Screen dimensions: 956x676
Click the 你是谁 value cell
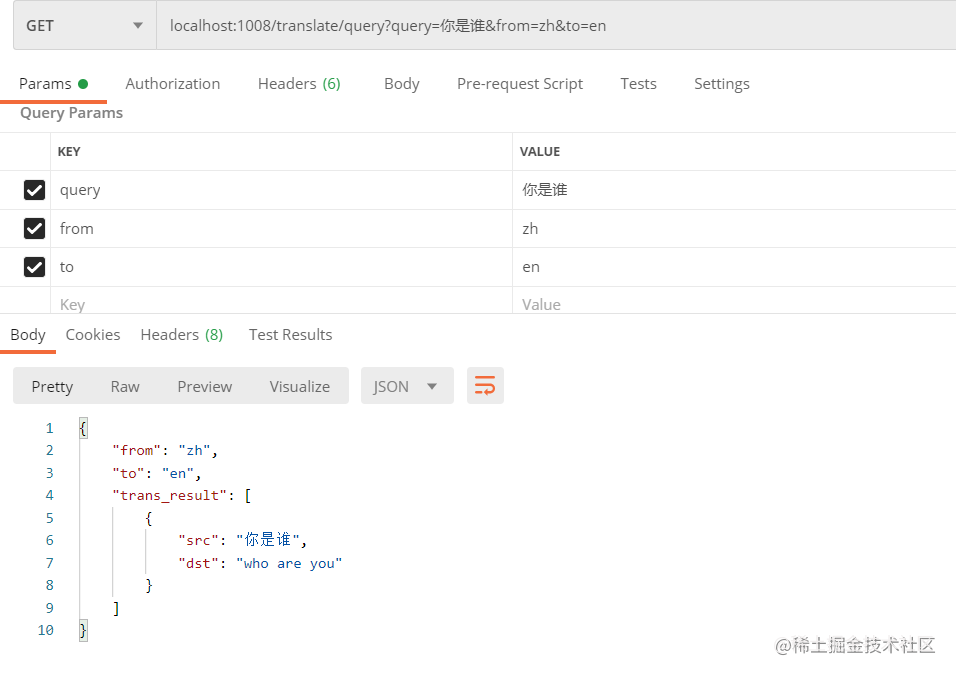click(734, 190)
